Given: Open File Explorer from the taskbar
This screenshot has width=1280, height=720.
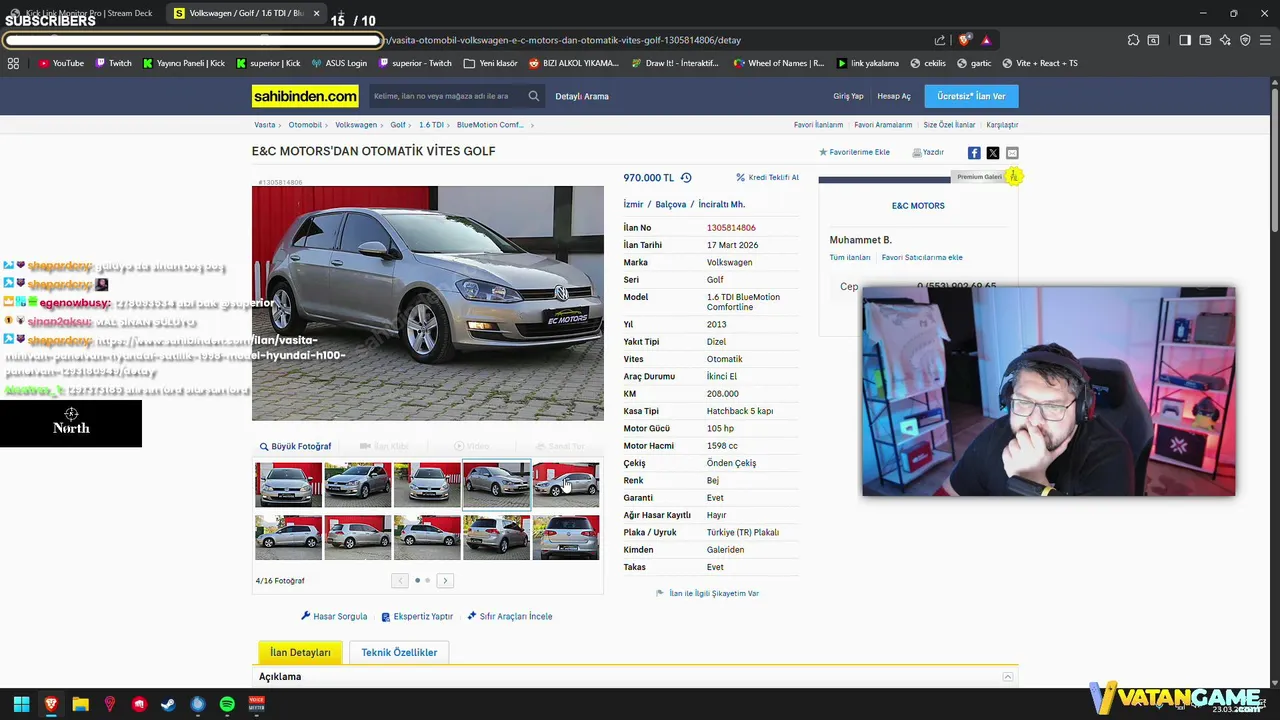Looking at the screenshot, I should click(80, 704).
